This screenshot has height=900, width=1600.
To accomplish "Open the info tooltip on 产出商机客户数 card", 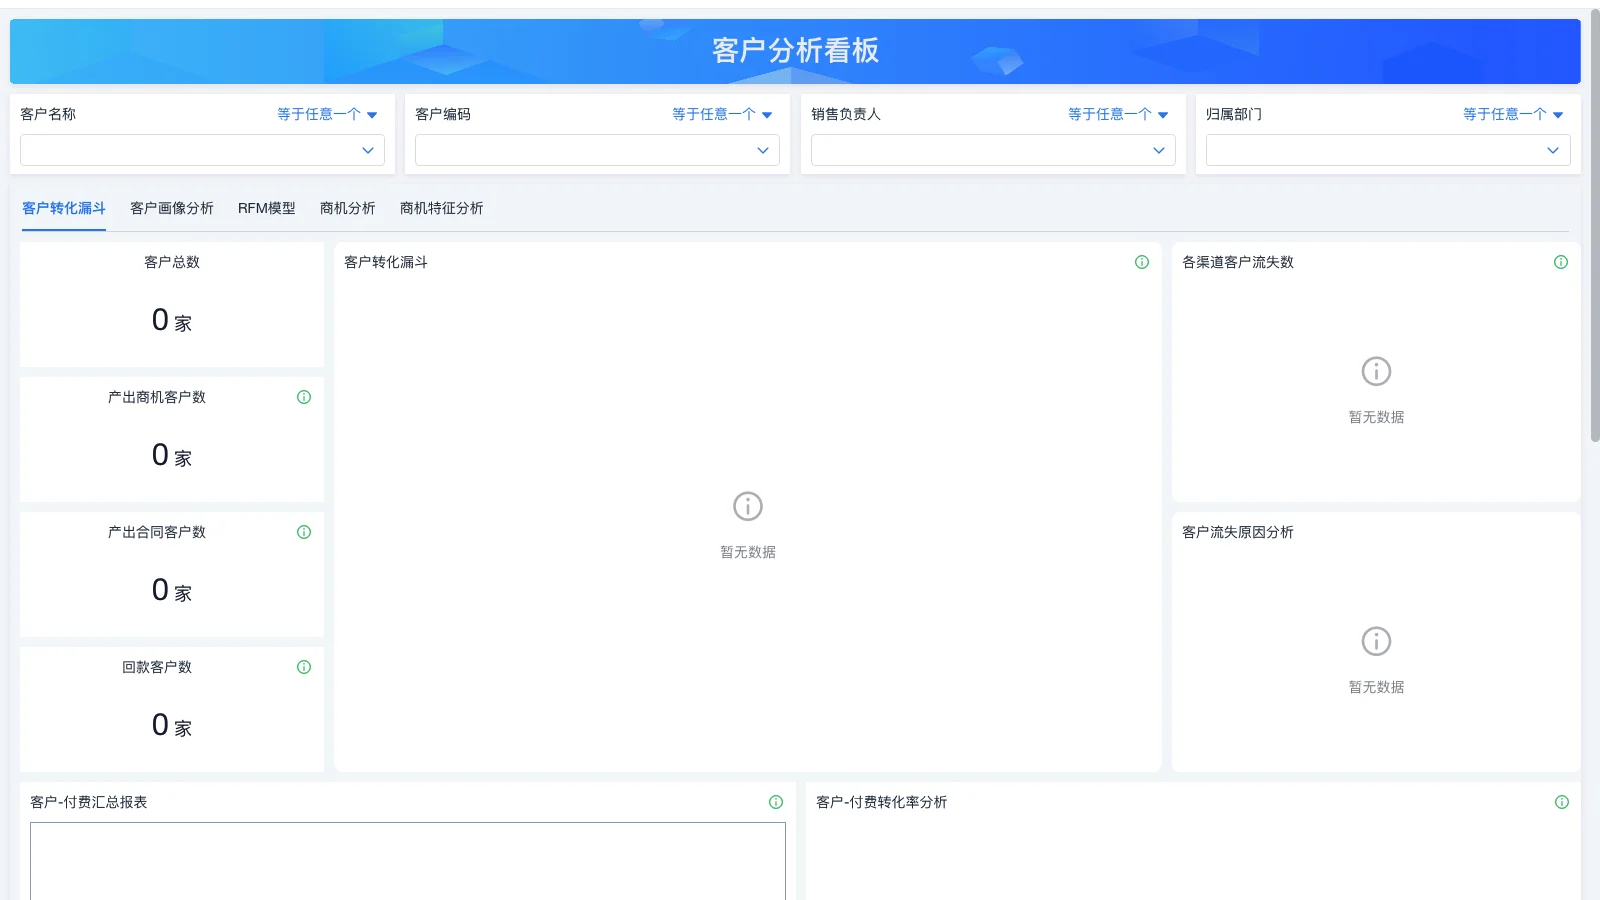I will point(304,396).
